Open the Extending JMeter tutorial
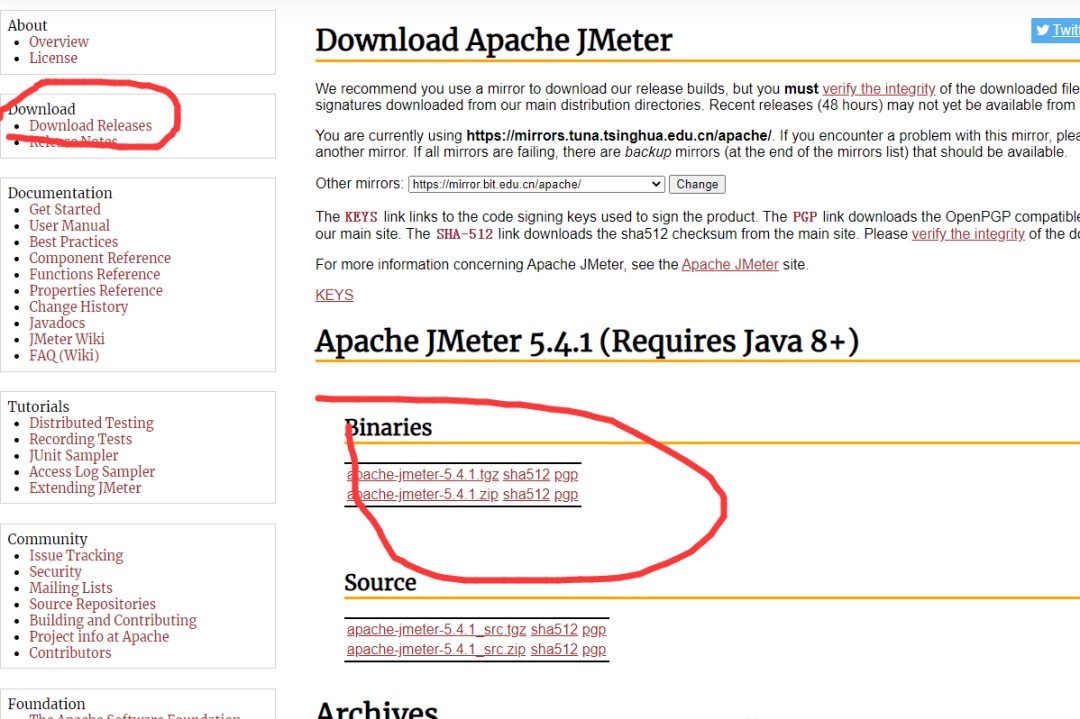This screenshot has width=1080, height=719. click(85, 488)
